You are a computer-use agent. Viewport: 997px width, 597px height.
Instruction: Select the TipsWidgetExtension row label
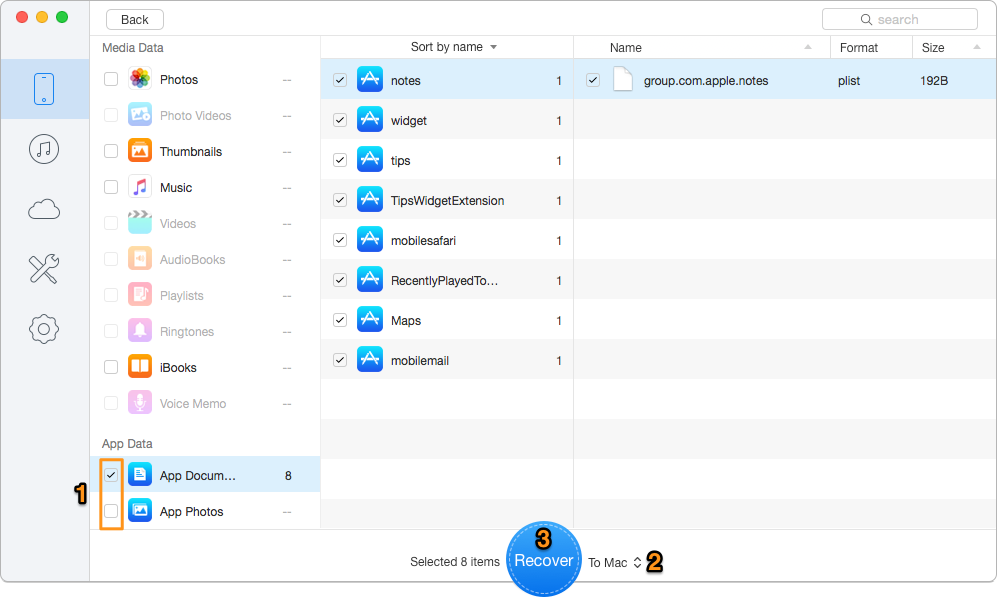(x=448, y=201)
